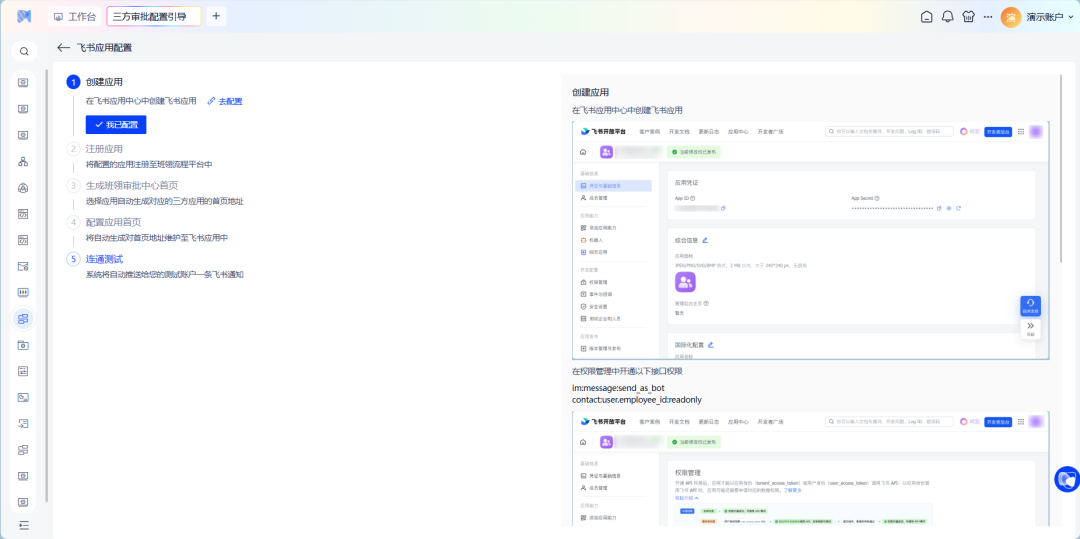Screen dimensions: 1080x539
Task: Click the back arrow beside 飞书应用配置
Action: [x=64, y=48]
